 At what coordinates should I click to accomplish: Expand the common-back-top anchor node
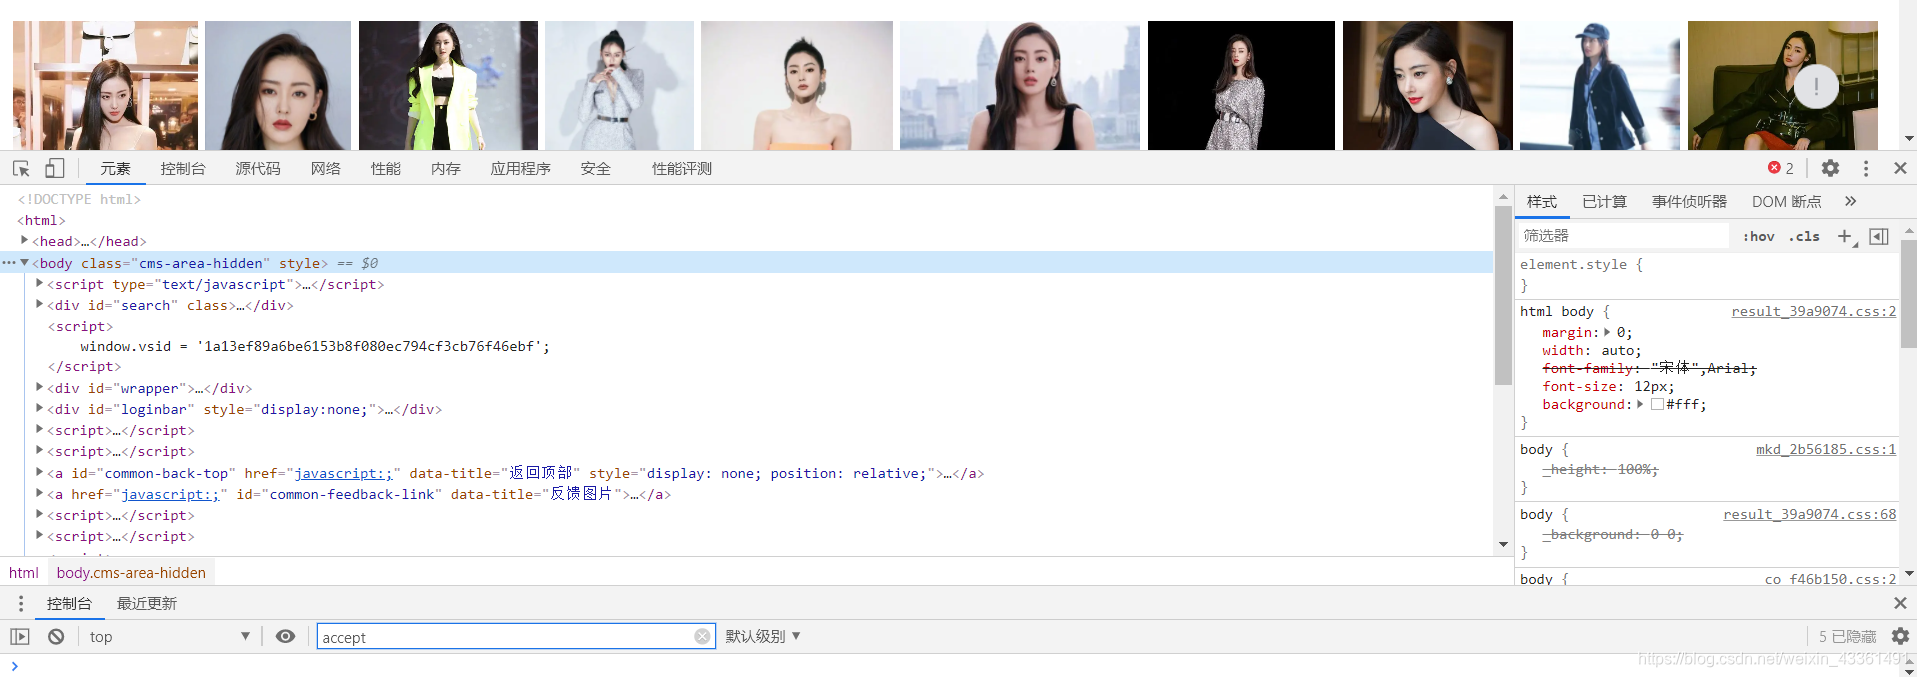tap(39, 472)
